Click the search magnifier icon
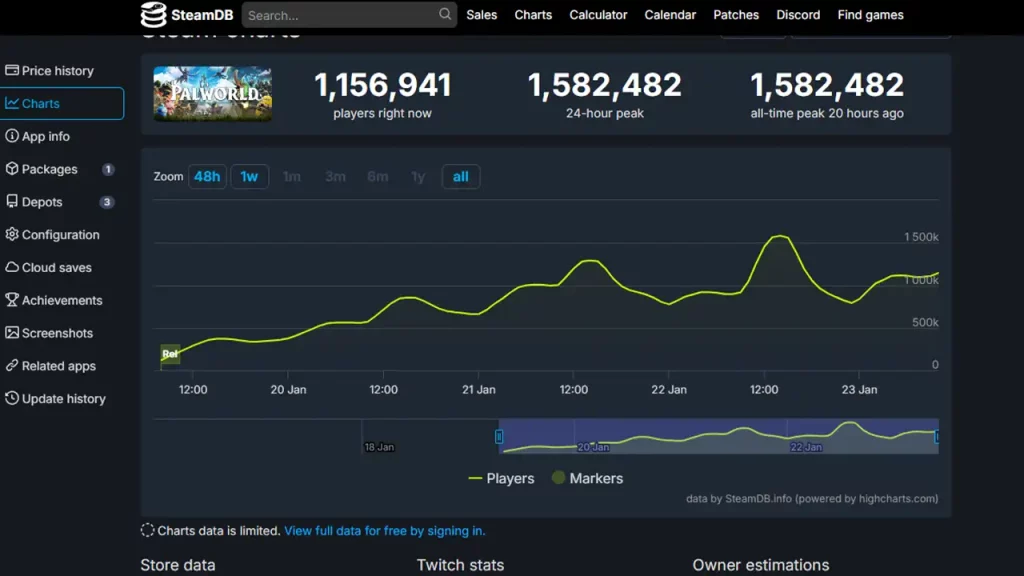This screenshot has height=576, width=1024. click(x=445, y=14)
